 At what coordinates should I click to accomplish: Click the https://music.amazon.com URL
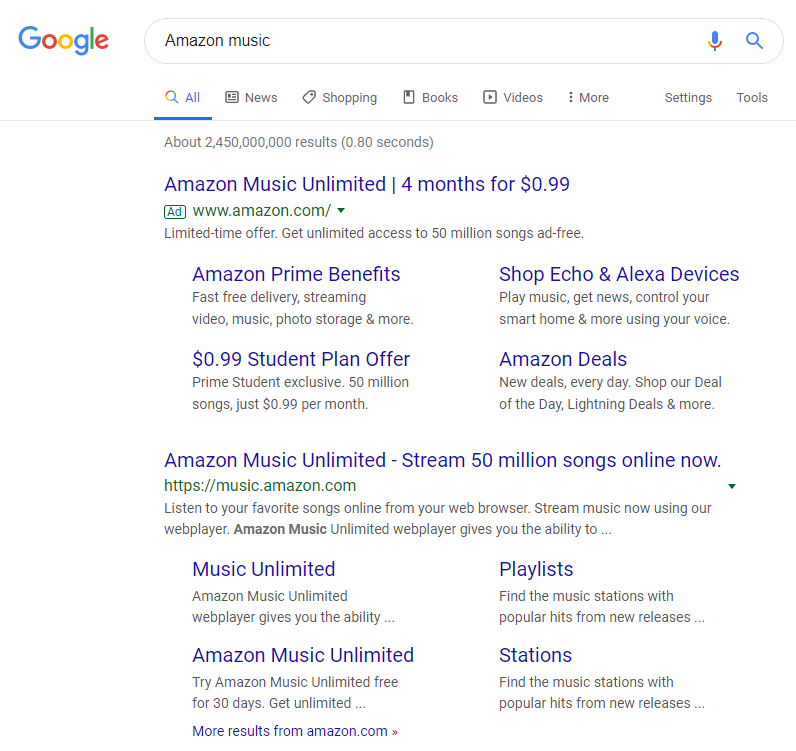(260, 485)
